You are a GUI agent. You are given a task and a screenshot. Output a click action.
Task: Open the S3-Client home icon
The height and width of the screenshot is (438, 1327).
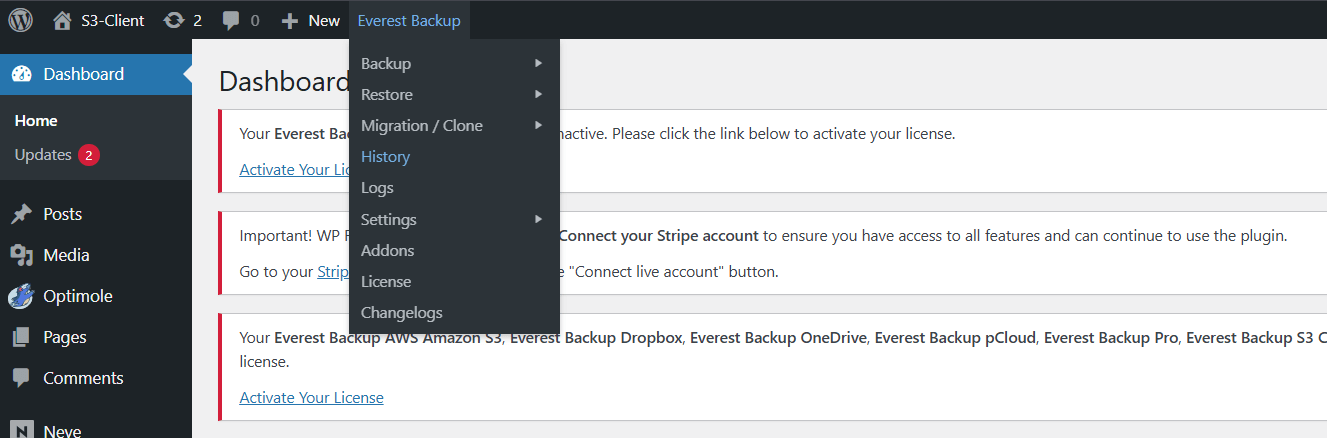[63, 20]
